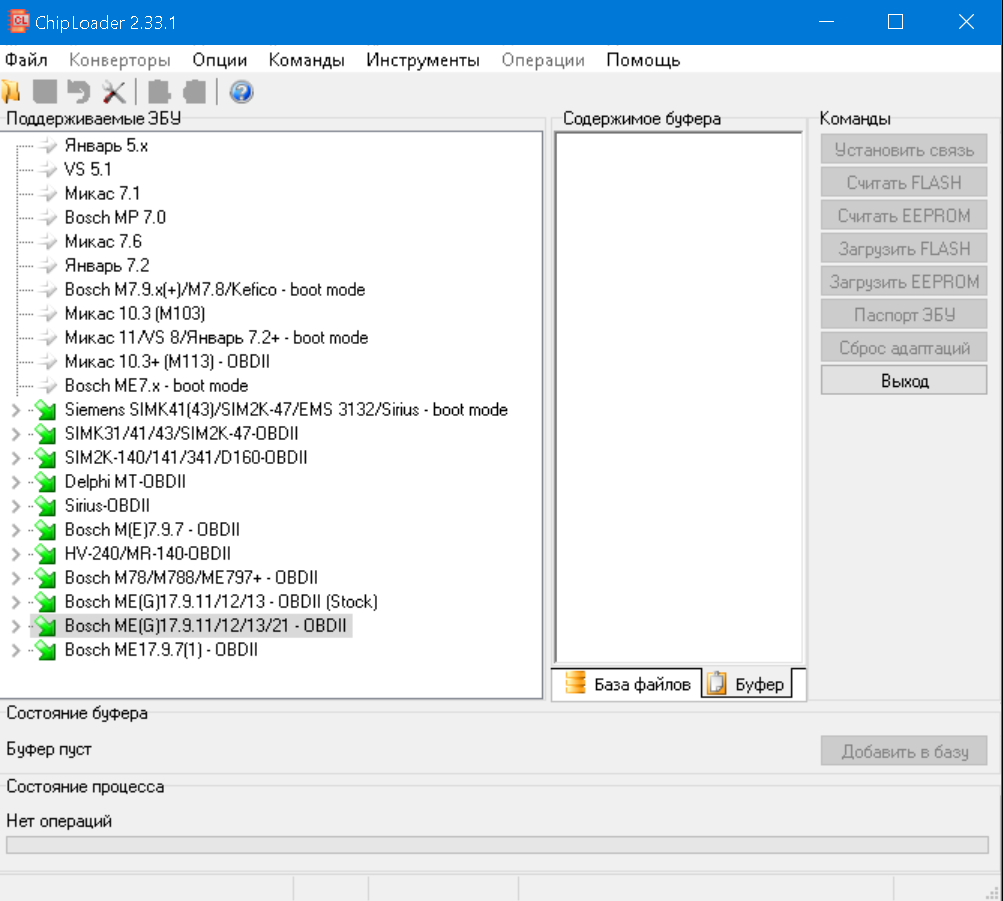
Task: Click the Сброс адаптаций button
Action: coord(904,349)
